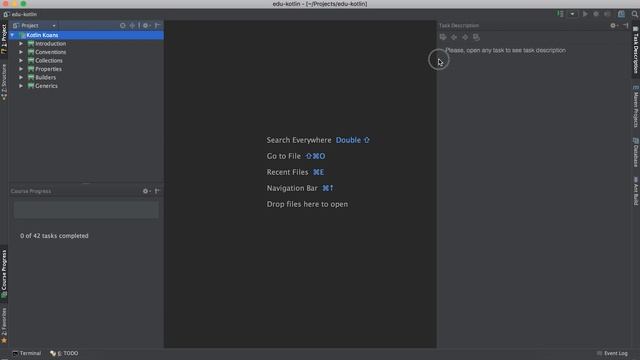Click the Favorites star icon in left sidebar
The width and height of the screenshot is (640, 360).
[x=4, y=340]
